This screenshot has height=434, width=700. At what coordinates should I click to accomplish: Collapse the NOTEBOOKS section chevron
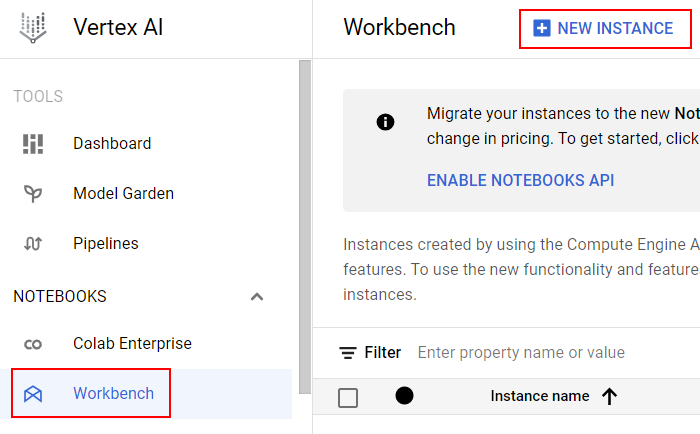tap(257, 297)
